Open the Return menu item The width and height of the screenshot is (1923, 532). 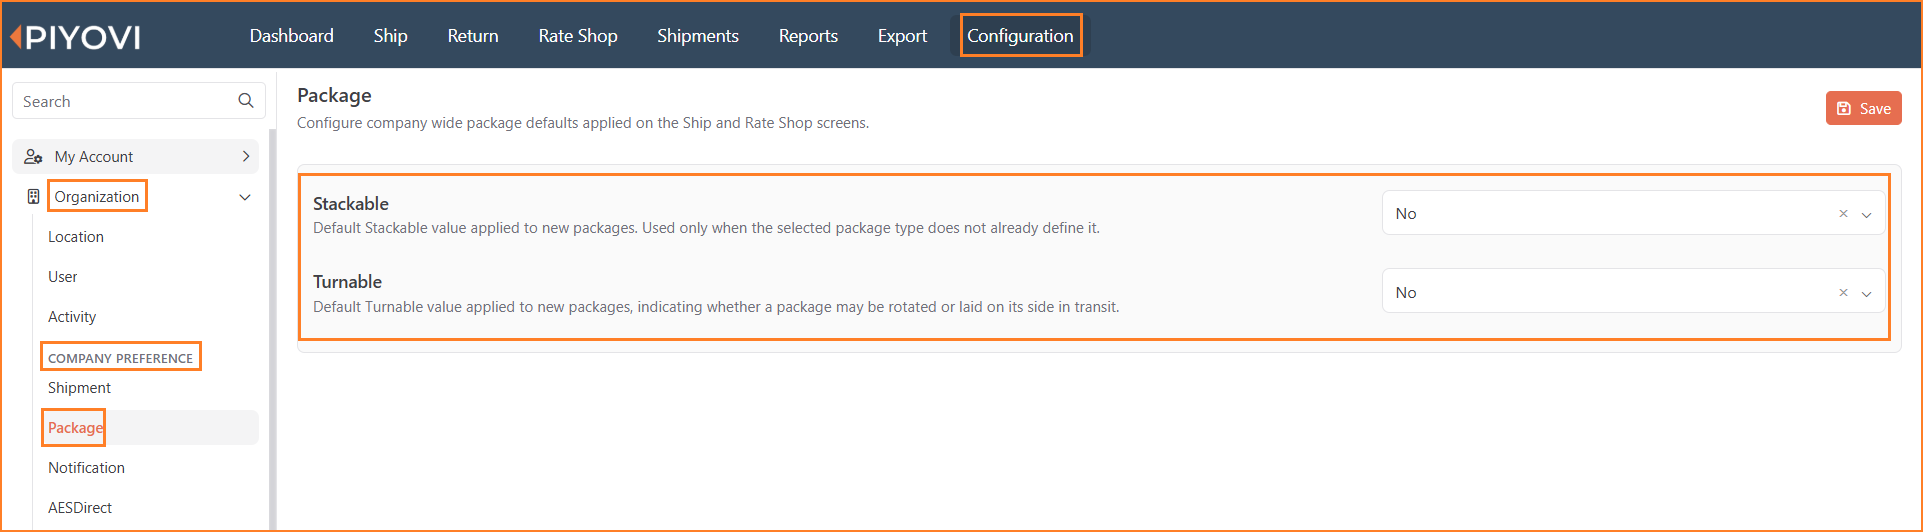pyautogui.click(x=473, y=36)
